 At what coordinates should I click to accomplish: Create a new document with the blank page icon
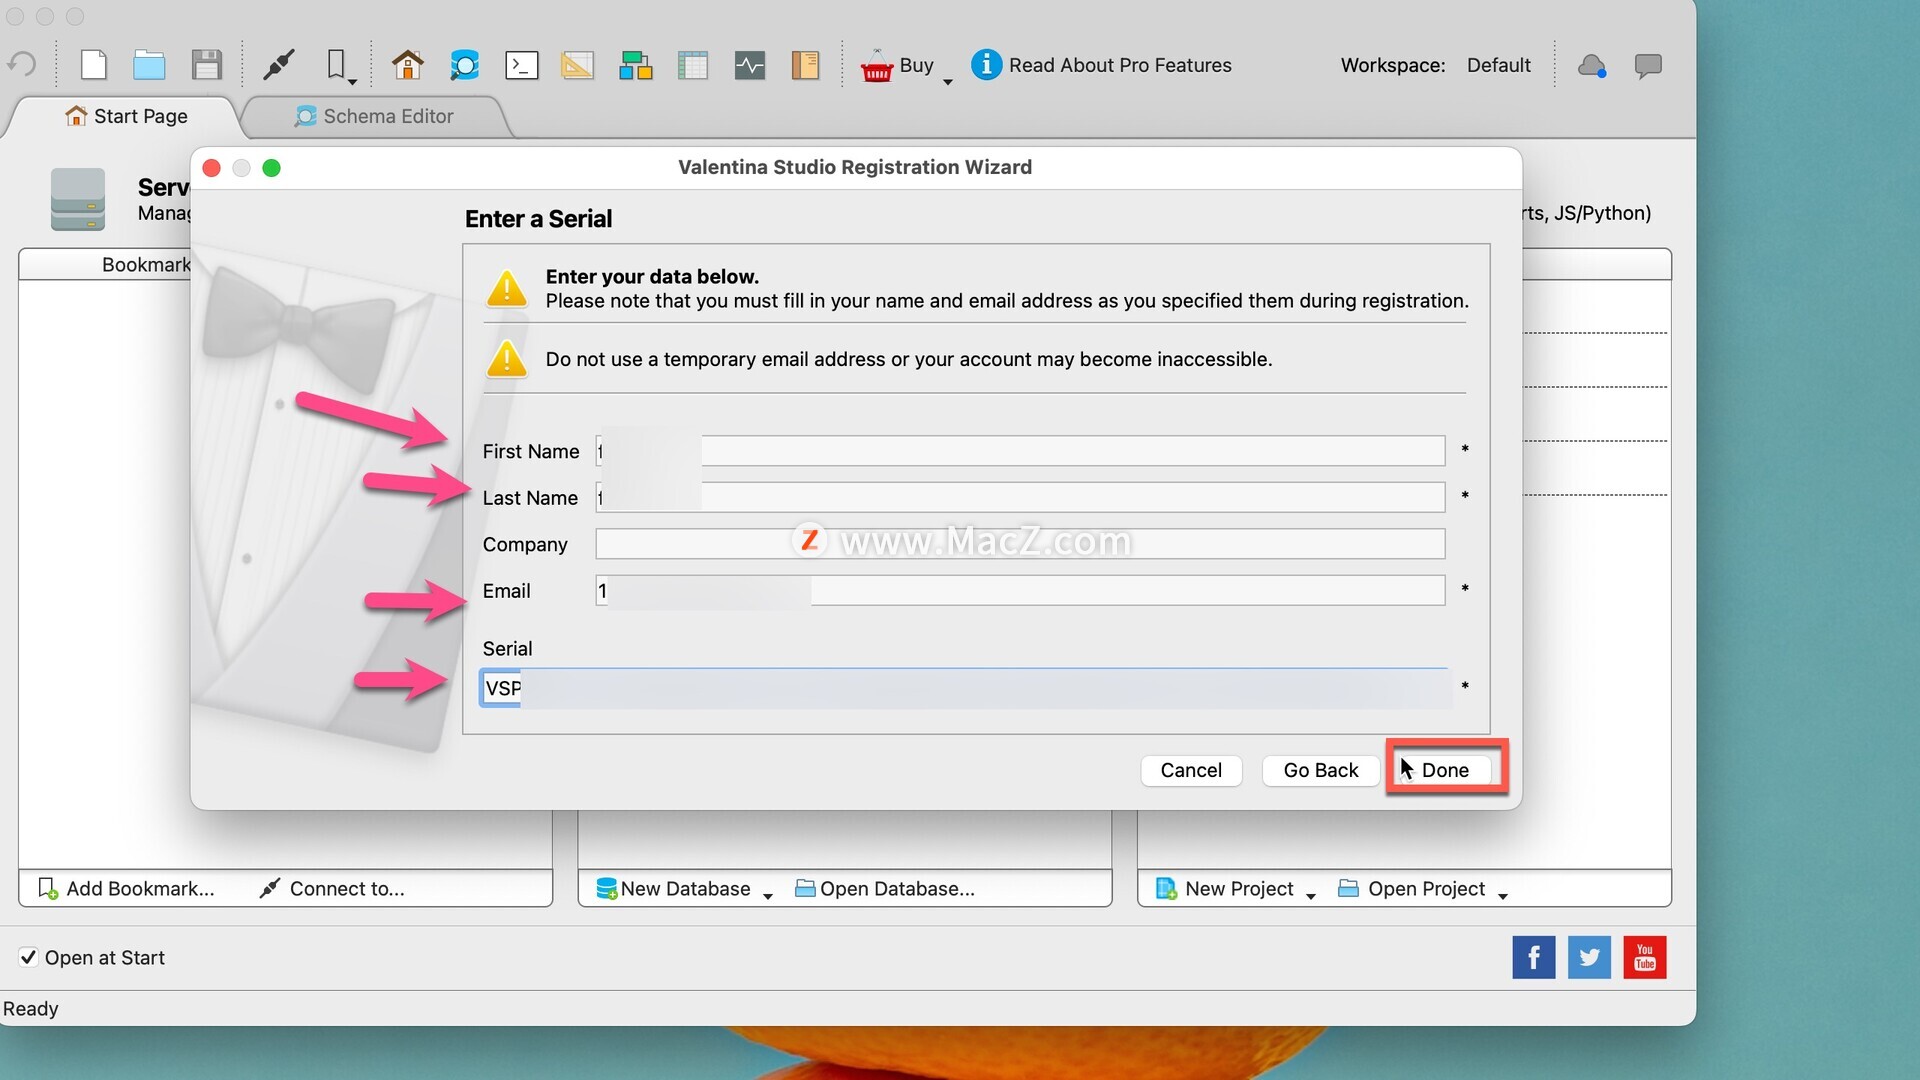[94, 65]
